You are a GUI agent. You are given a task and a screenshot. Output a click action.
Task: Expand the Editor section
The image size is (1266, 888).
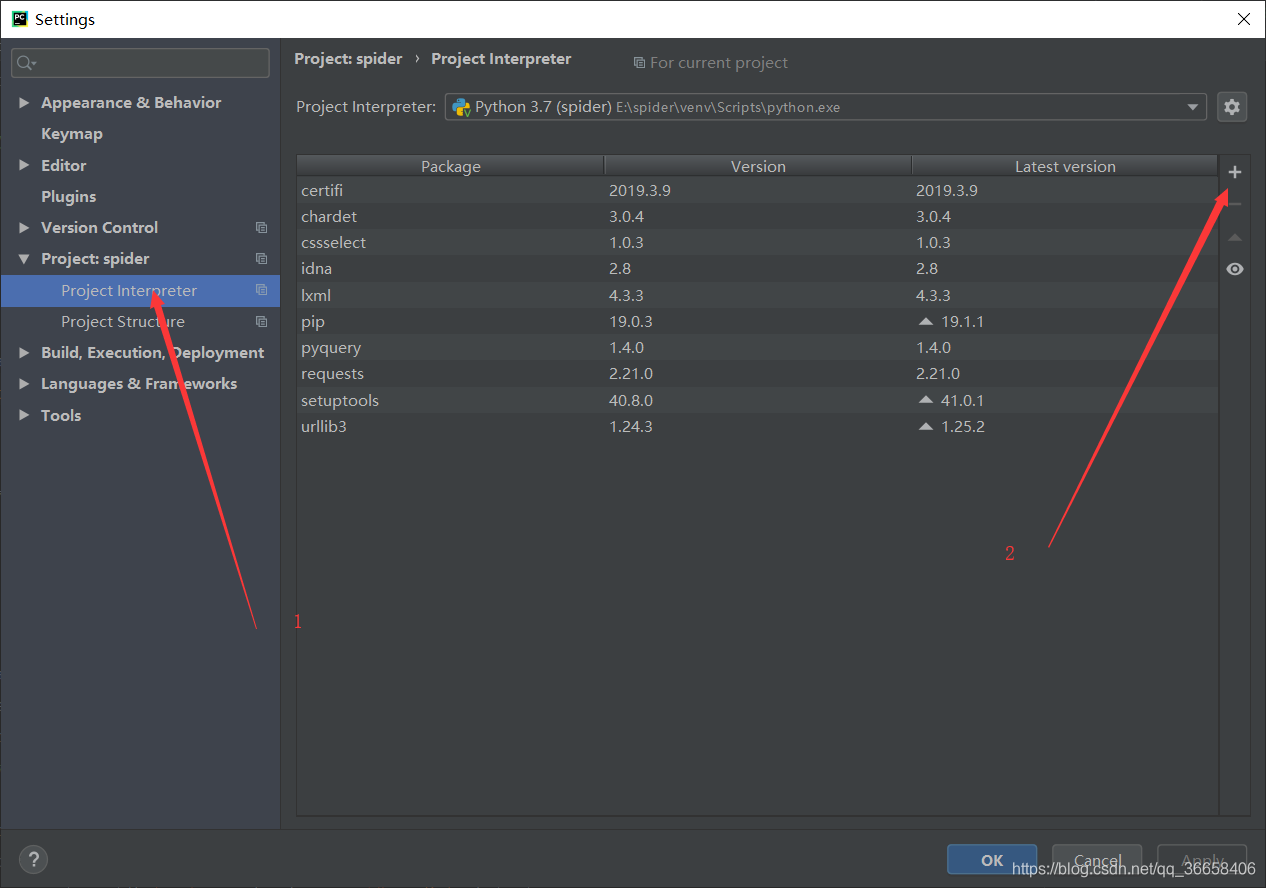coord(24,165)
